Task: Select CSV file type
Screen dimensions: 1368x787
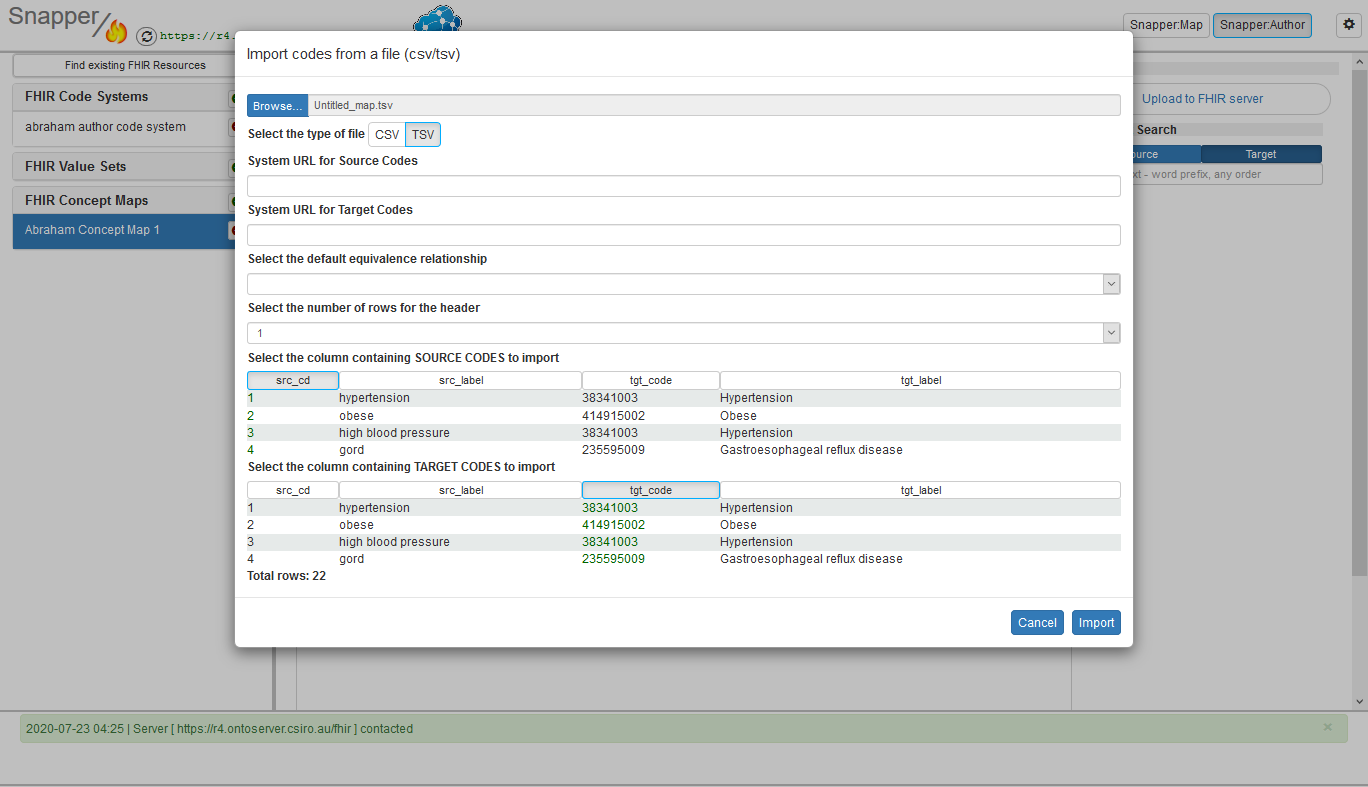Action: pos(387,134)
